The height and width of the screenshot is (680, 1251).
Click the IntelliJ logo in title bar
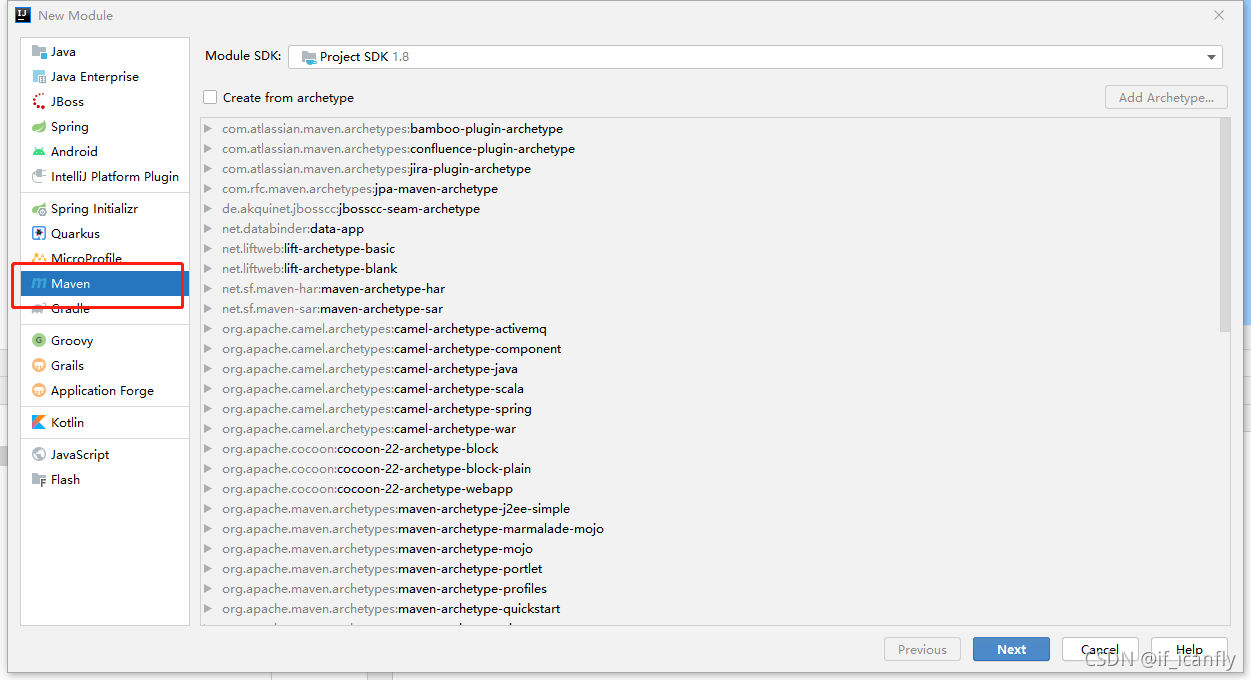click(23, 15)
